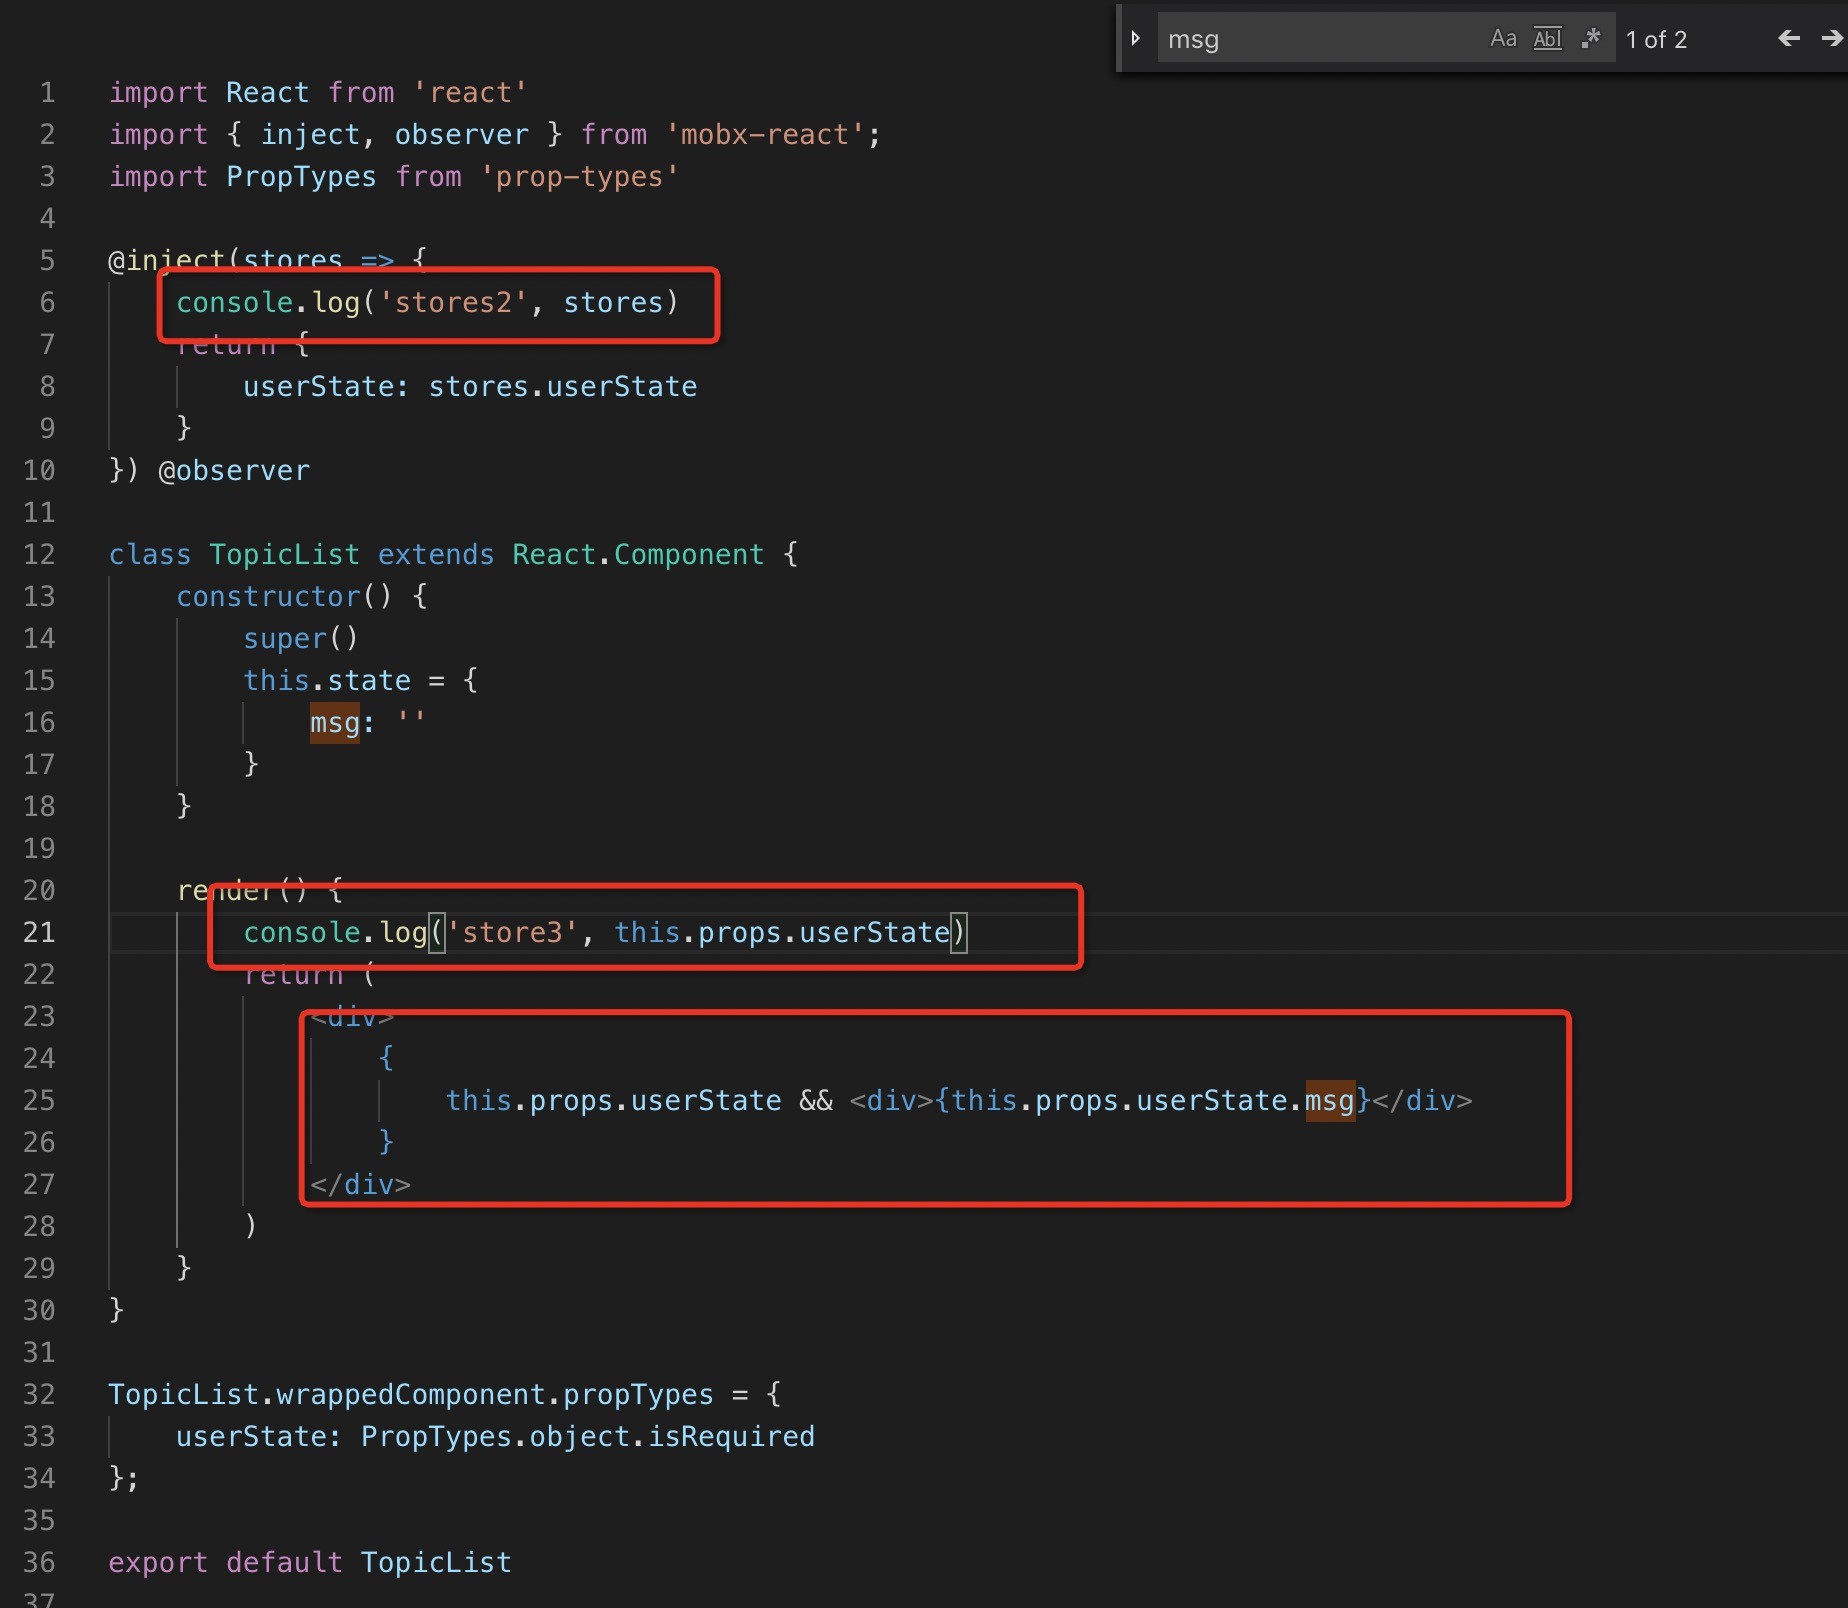Go to previous match arrow
The height and width of the screenshot is (1608, 1848).
click(x=1789, y=39)
